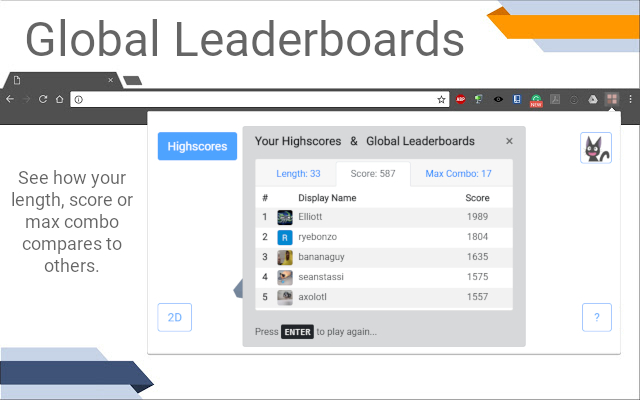Open the Google Drive extension icon
Image resolution: width=640 pixels, height=400 pixels.
click(x=593, y=99)
